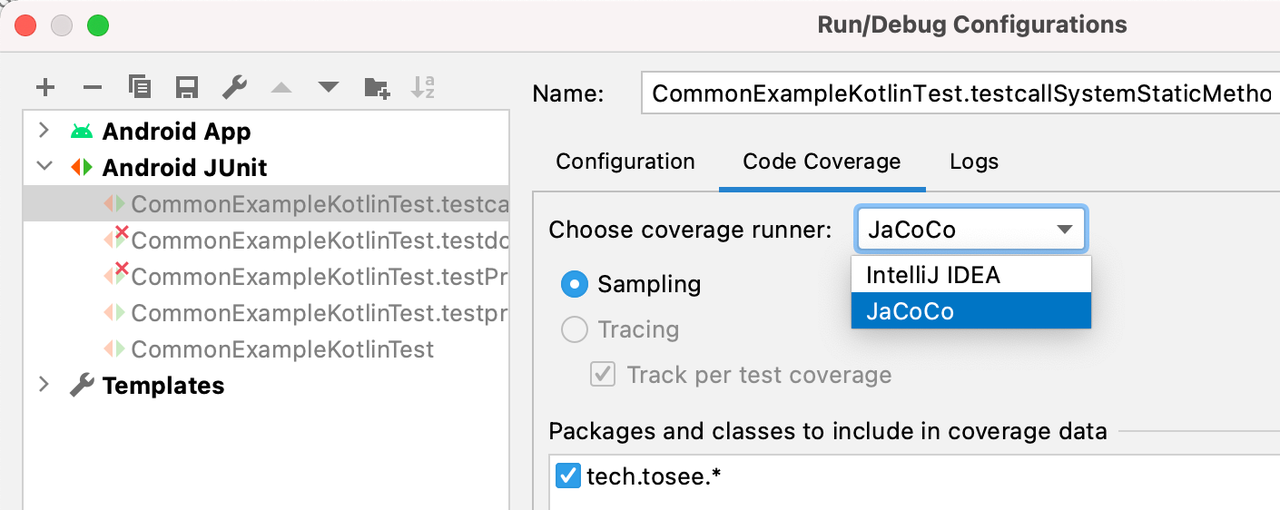Screen dimensions: 1280x510
Task: Select the Sampling radio button
Action: point(574,285)
